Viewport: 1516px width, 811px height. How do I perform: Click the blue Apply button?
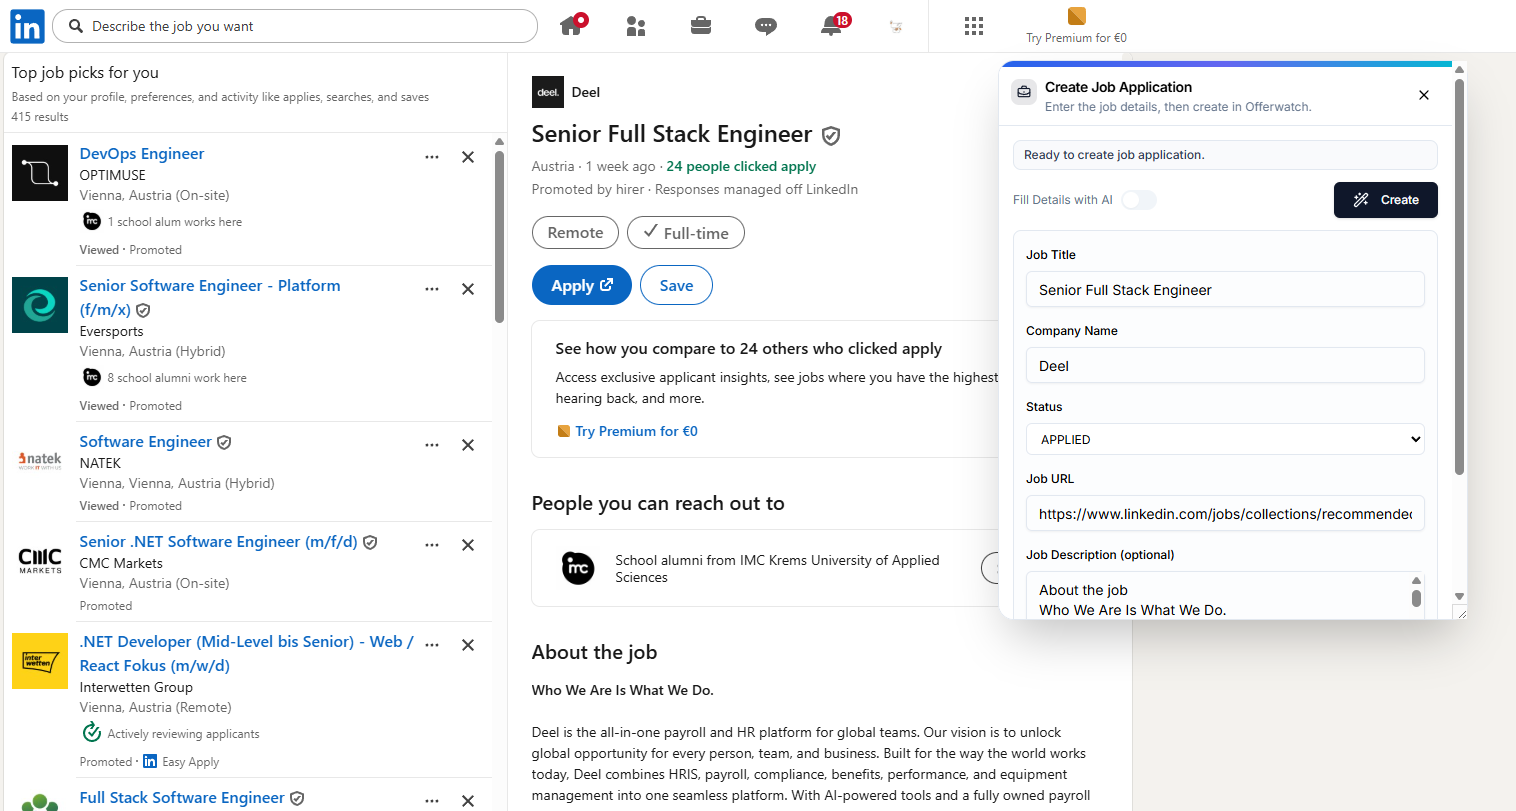click(582, 285)
